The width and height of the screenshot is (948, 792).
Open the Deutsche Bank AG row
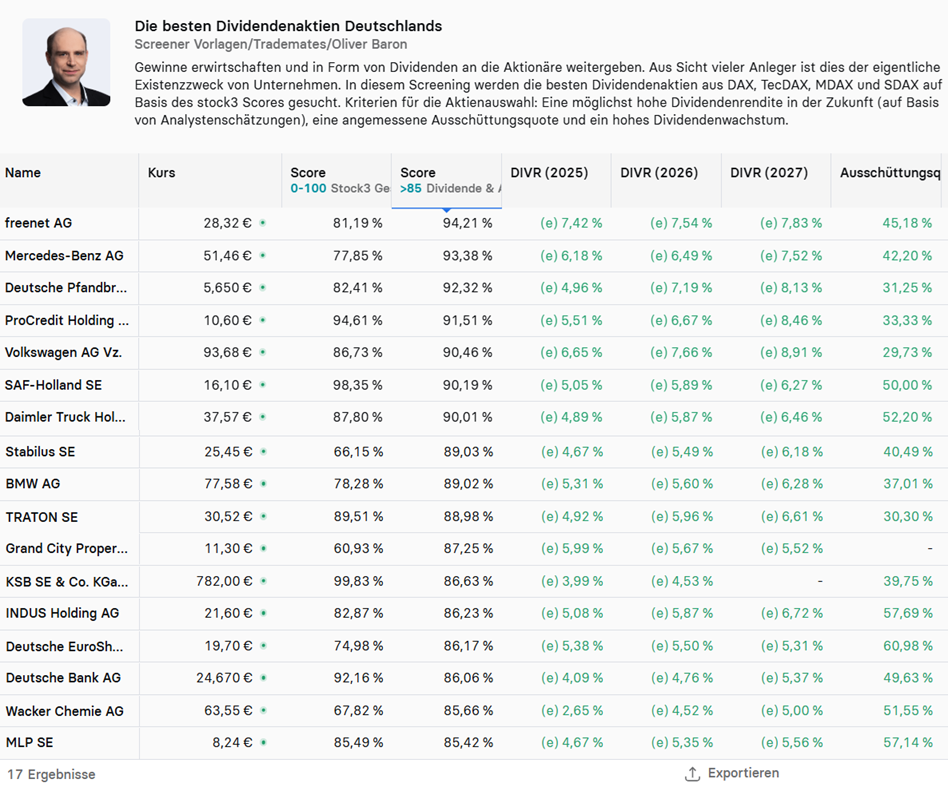coord(474,678)
